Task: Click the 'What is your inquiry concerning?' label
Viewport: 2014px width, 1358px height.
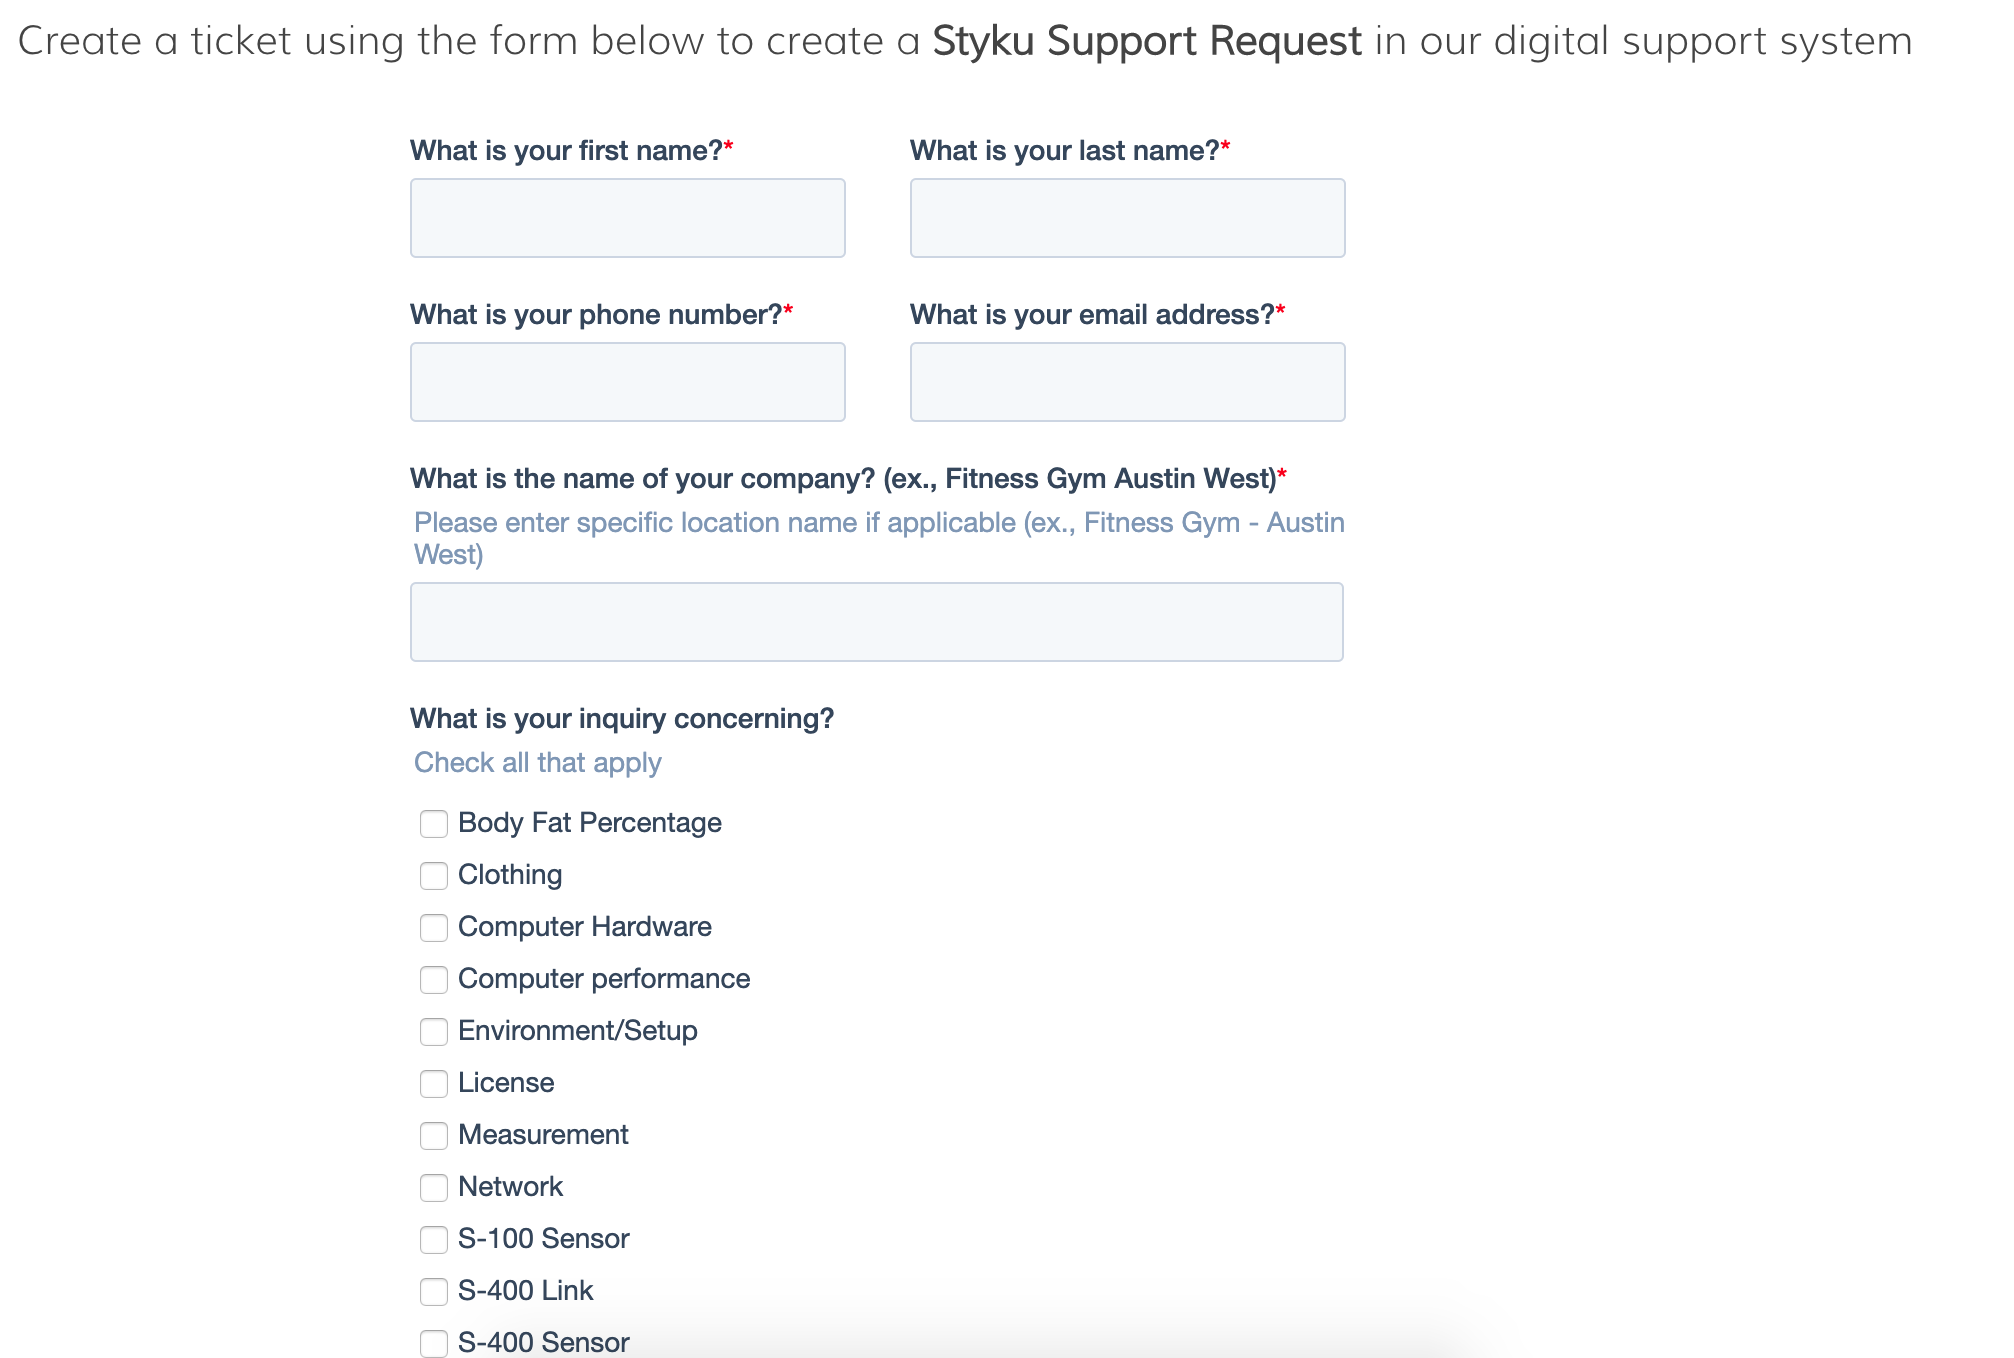Action: pyautogui.click(x=622, y=719)
